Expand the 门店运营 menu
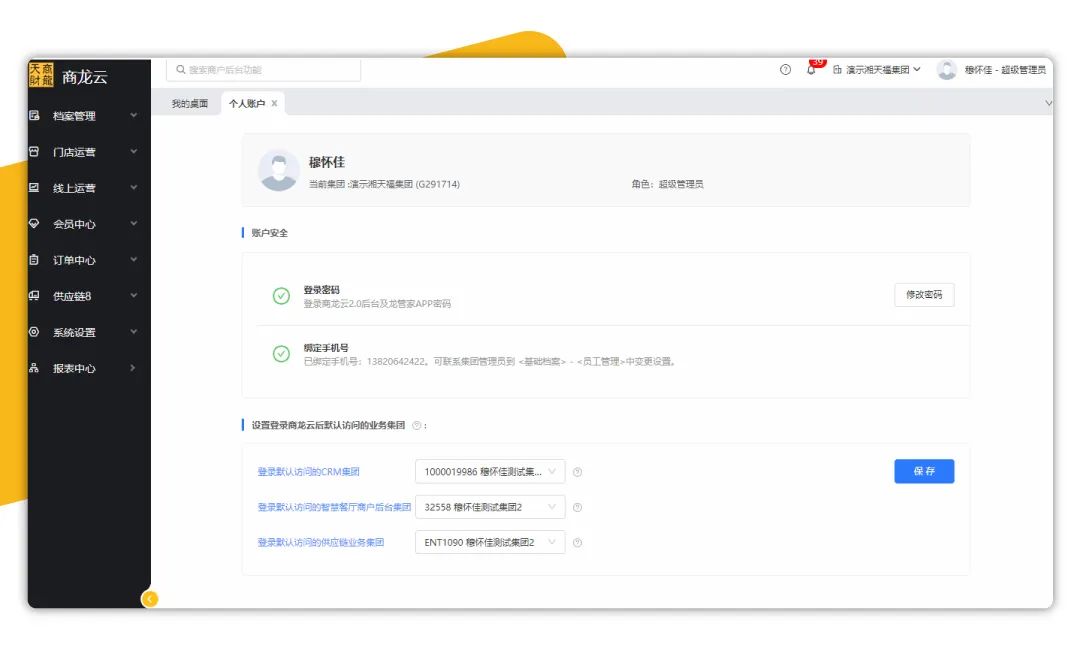The width and height of the screenshot is (1080, 663). coord(134,151)
